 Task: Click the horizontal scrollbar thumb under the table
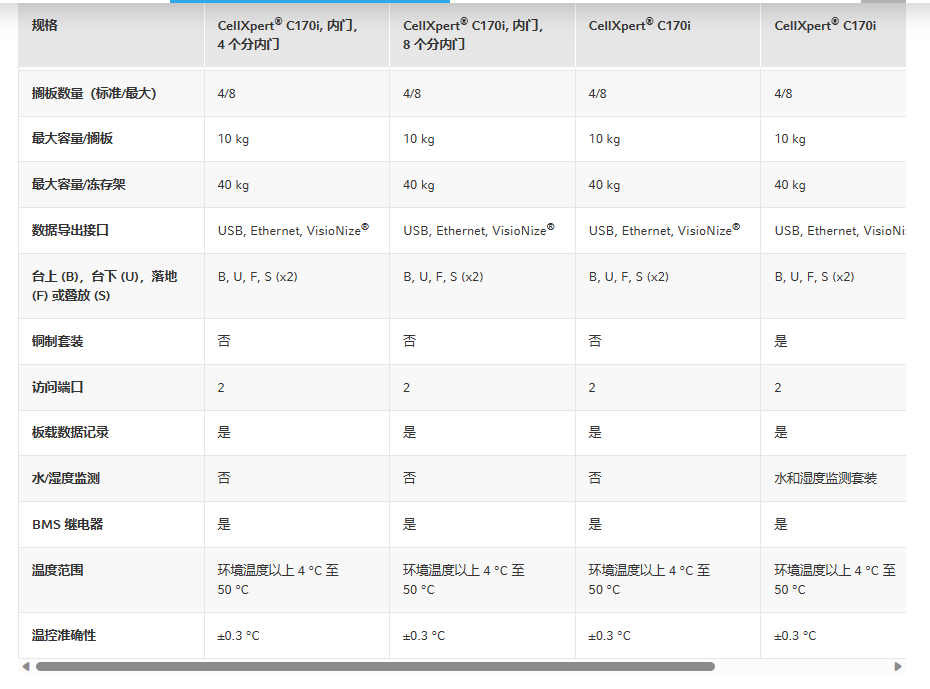(375, 666)
